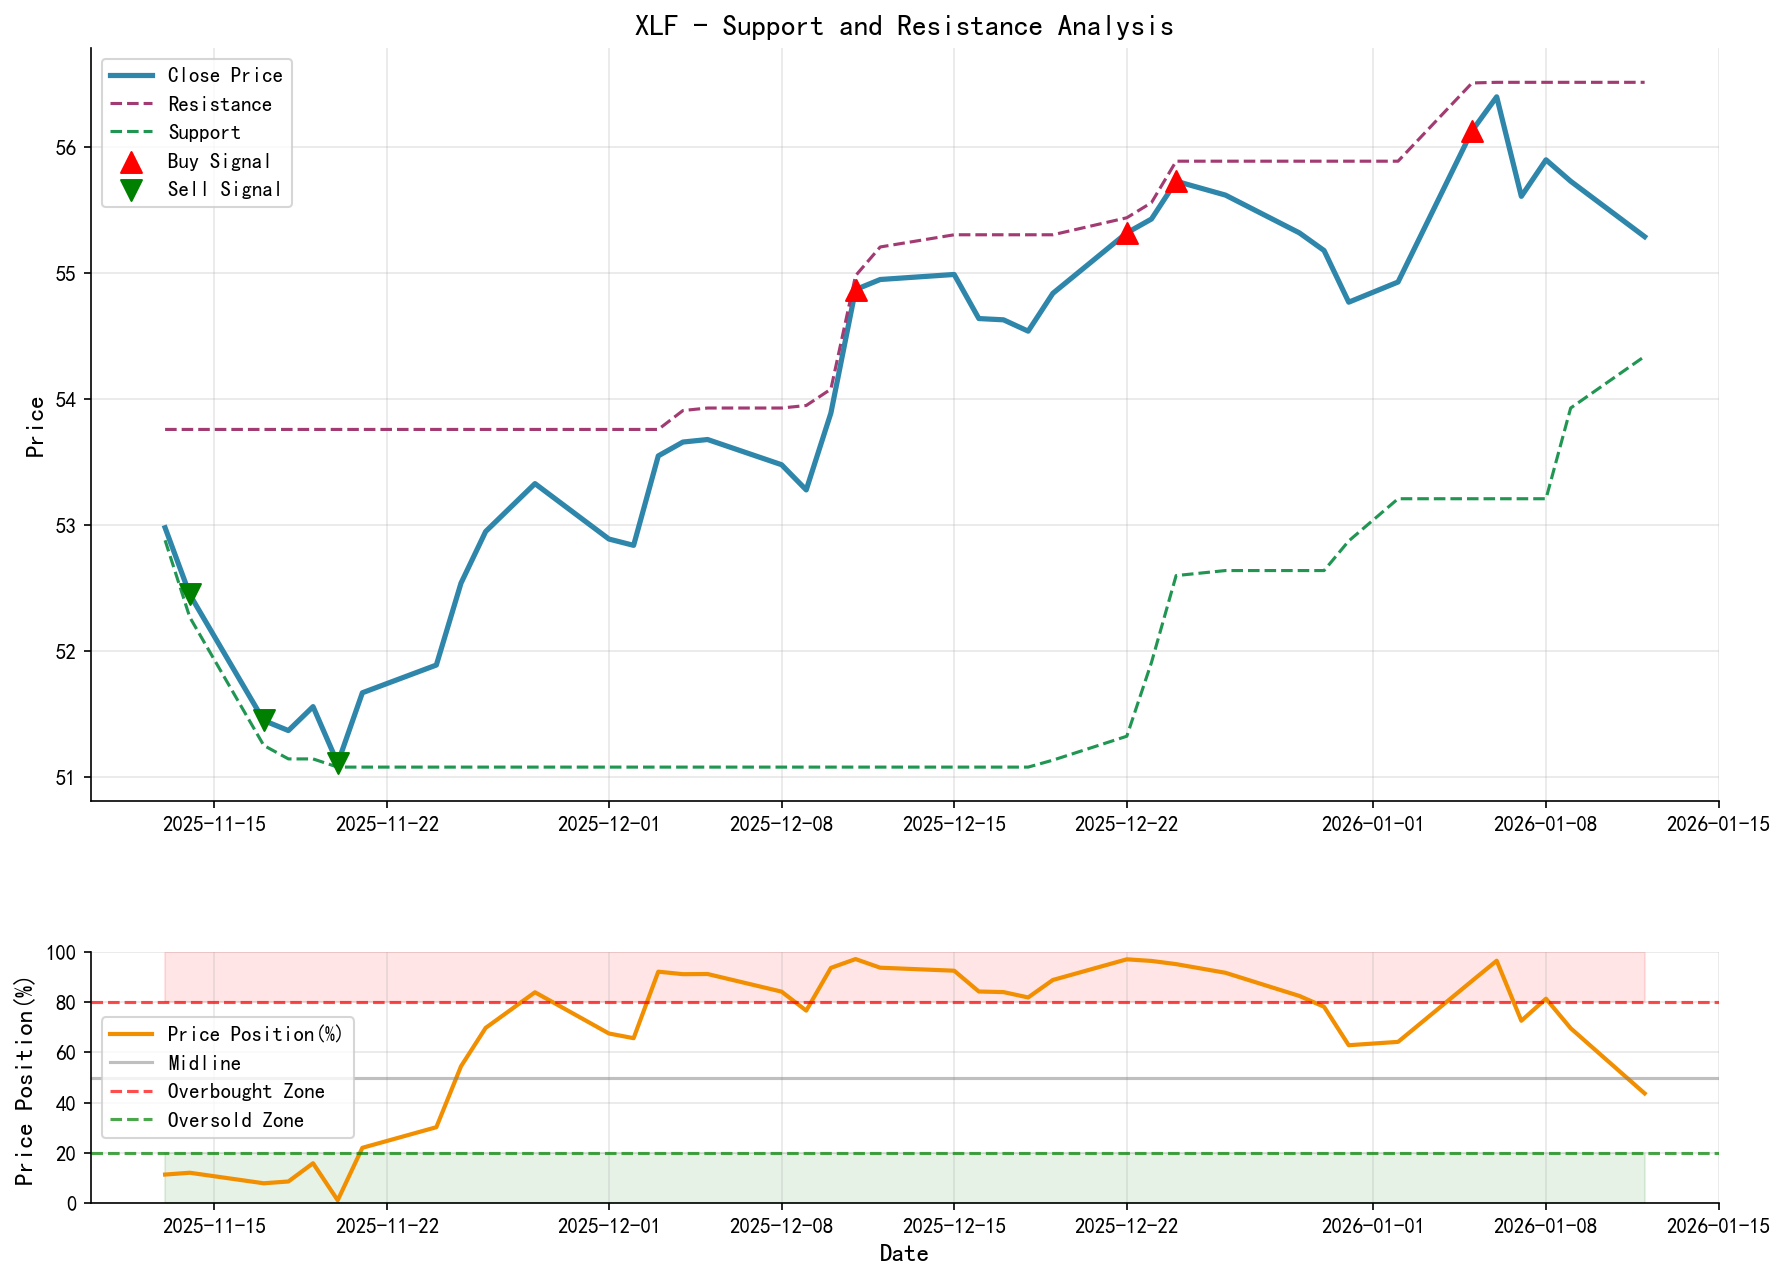Click the blue Close Price line sample in legend
This screenshot has height=1280, width=1785.
tap(130, 75)
